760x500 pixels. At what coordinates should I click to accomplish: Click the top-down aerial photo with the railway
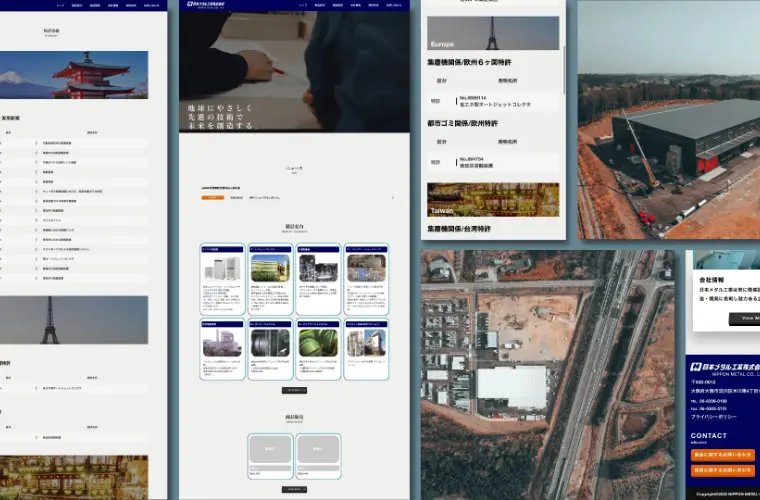(x=548, y=375)
